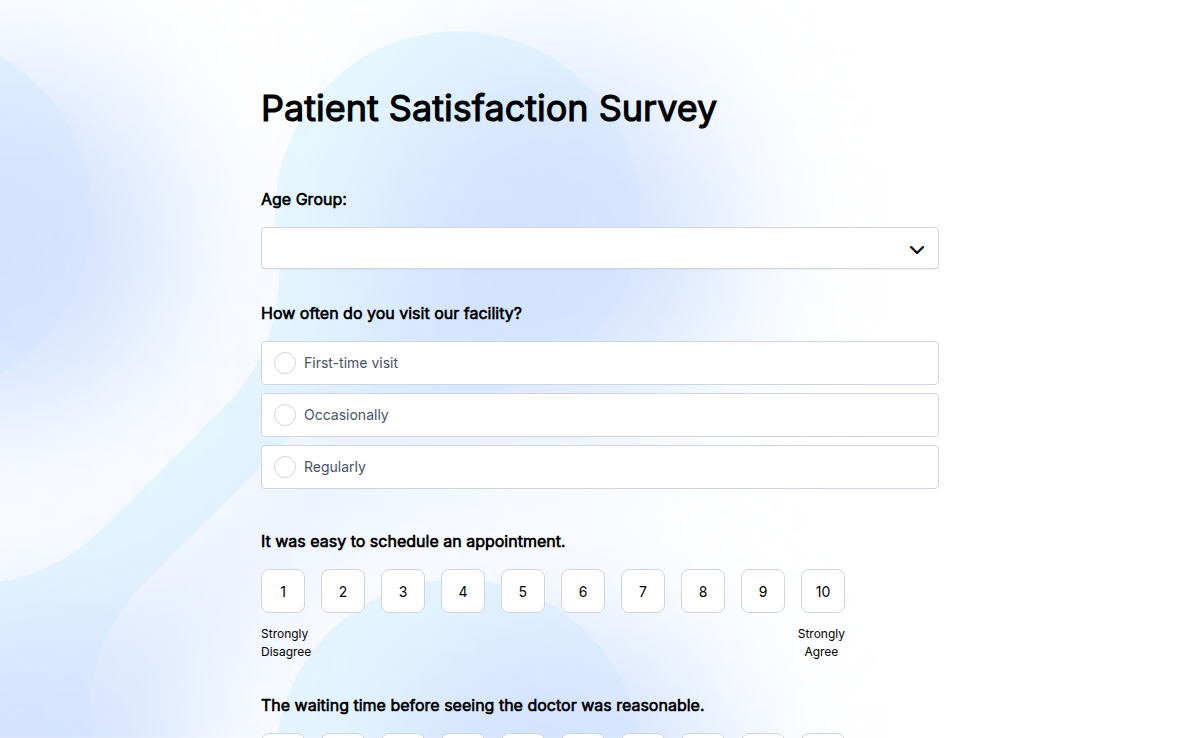Screen dimensions: 1200x738
Task: Select the second rating for waiting time question
Action: (x=343, y=734)
